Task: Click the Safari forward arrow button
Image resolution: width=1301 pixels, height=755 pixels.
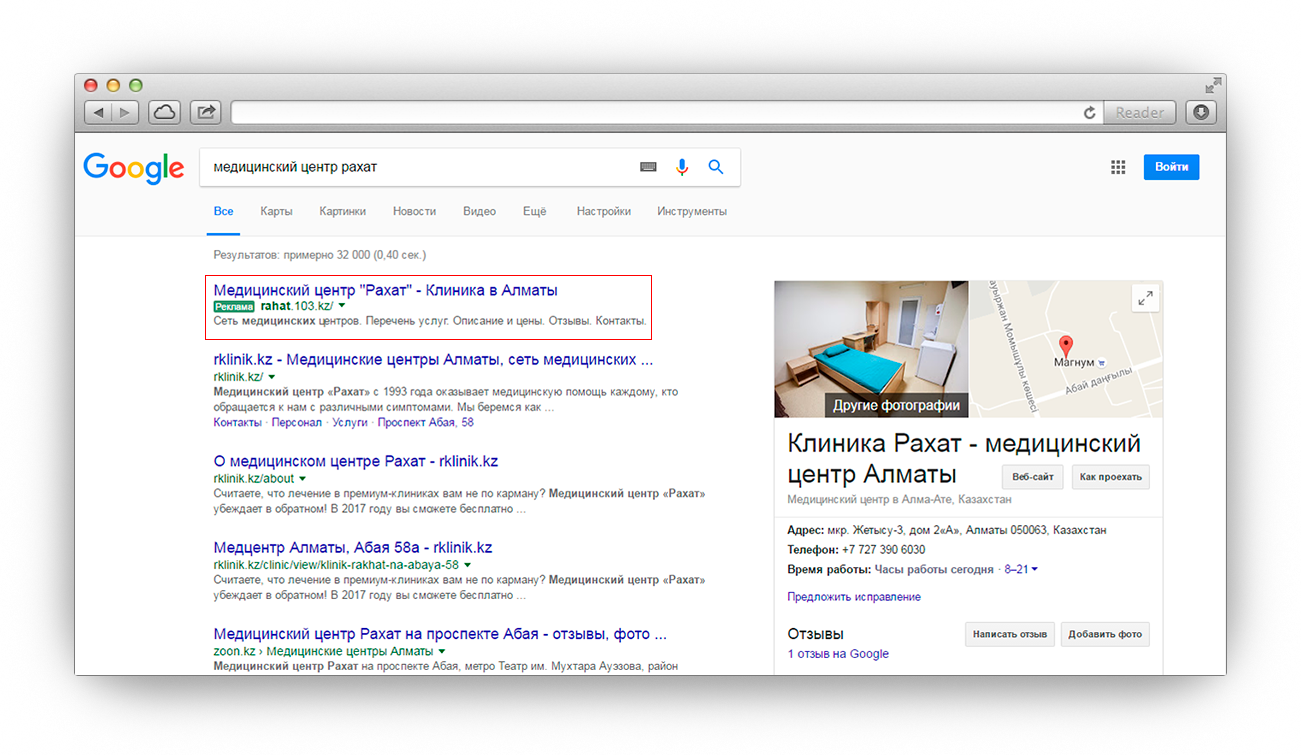Action: [126, 113]
